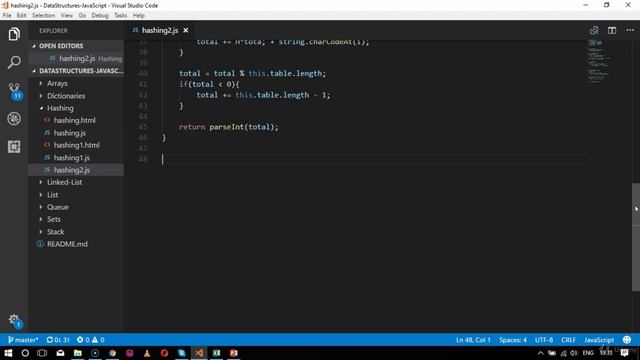Click the code minimap preview
The width and height of the screenshot is (640, 360).
tap(598, 61)
